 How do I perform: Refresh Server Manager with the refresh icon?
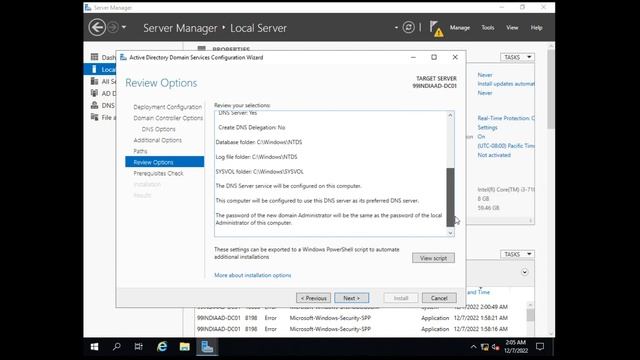point(408,27)
